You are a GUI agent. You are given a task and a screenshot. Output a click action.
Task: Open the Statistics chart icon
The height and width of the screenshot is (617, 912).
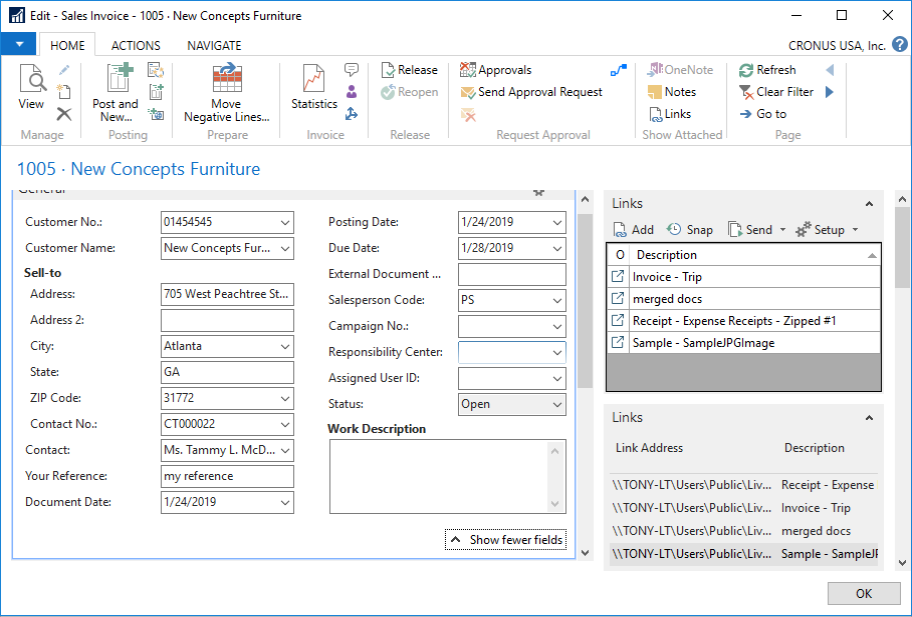(314, 80)
